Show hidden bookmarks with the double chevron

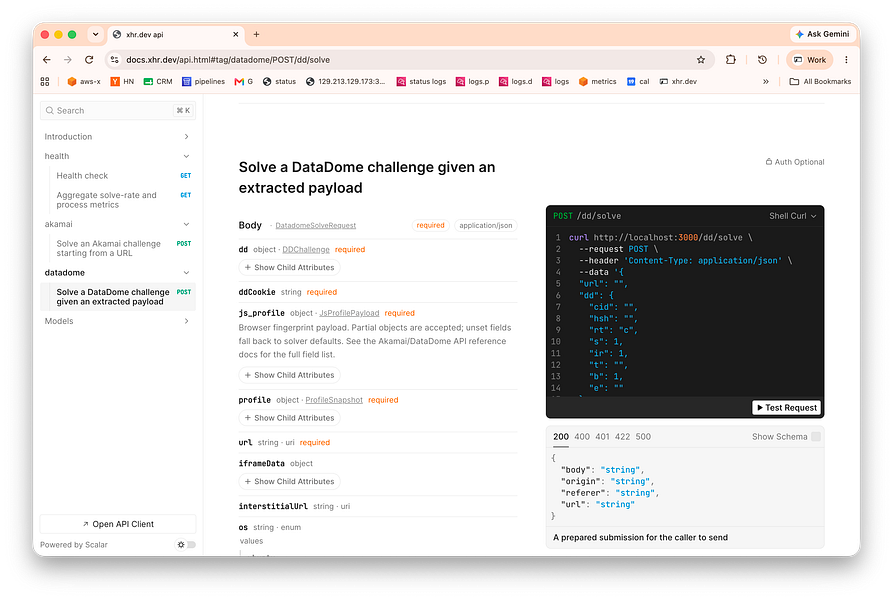click(766, 81)
